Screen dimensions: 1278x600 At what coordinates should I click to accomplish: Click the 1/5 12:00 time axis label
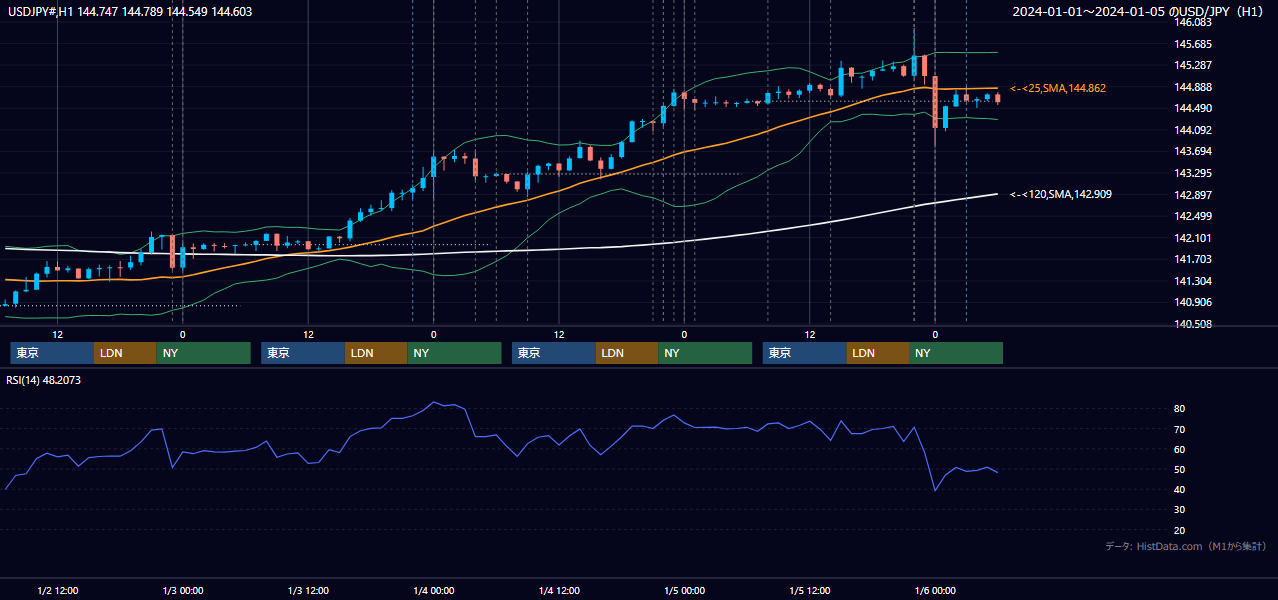(x=810, y=591)
